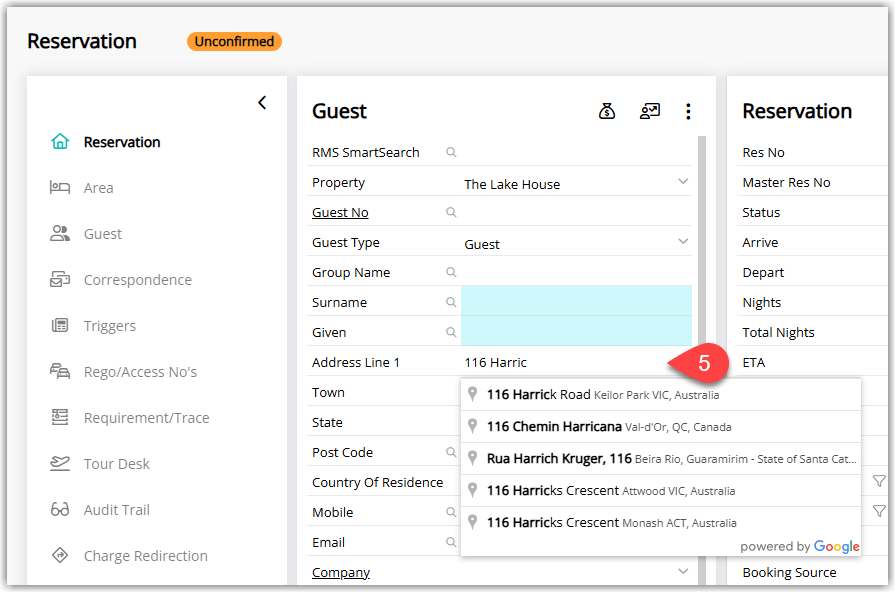Click the guest profile transfer icon
Viewport: 896px width, 593px height.
(x=650, y=111)
